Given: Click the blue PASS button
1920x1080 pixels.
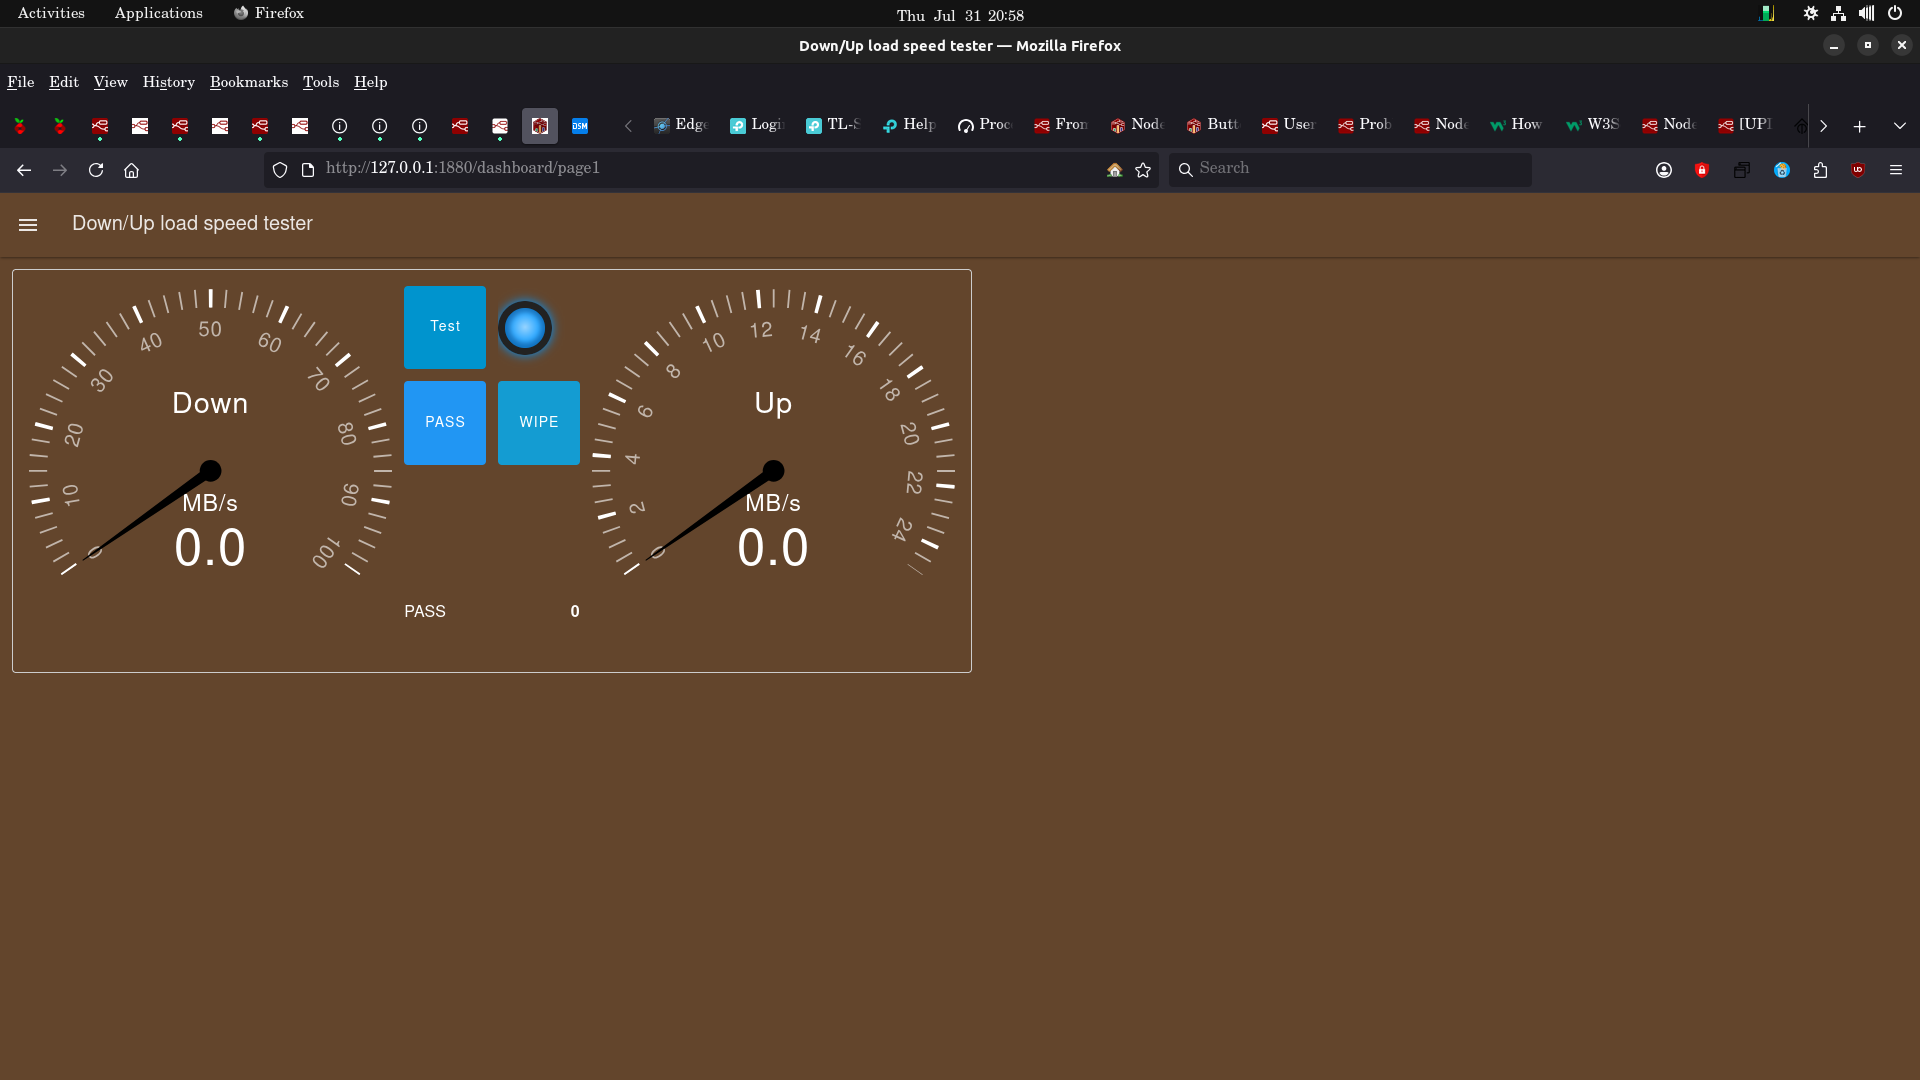Looking at the screenshot, I should (445, 422).
